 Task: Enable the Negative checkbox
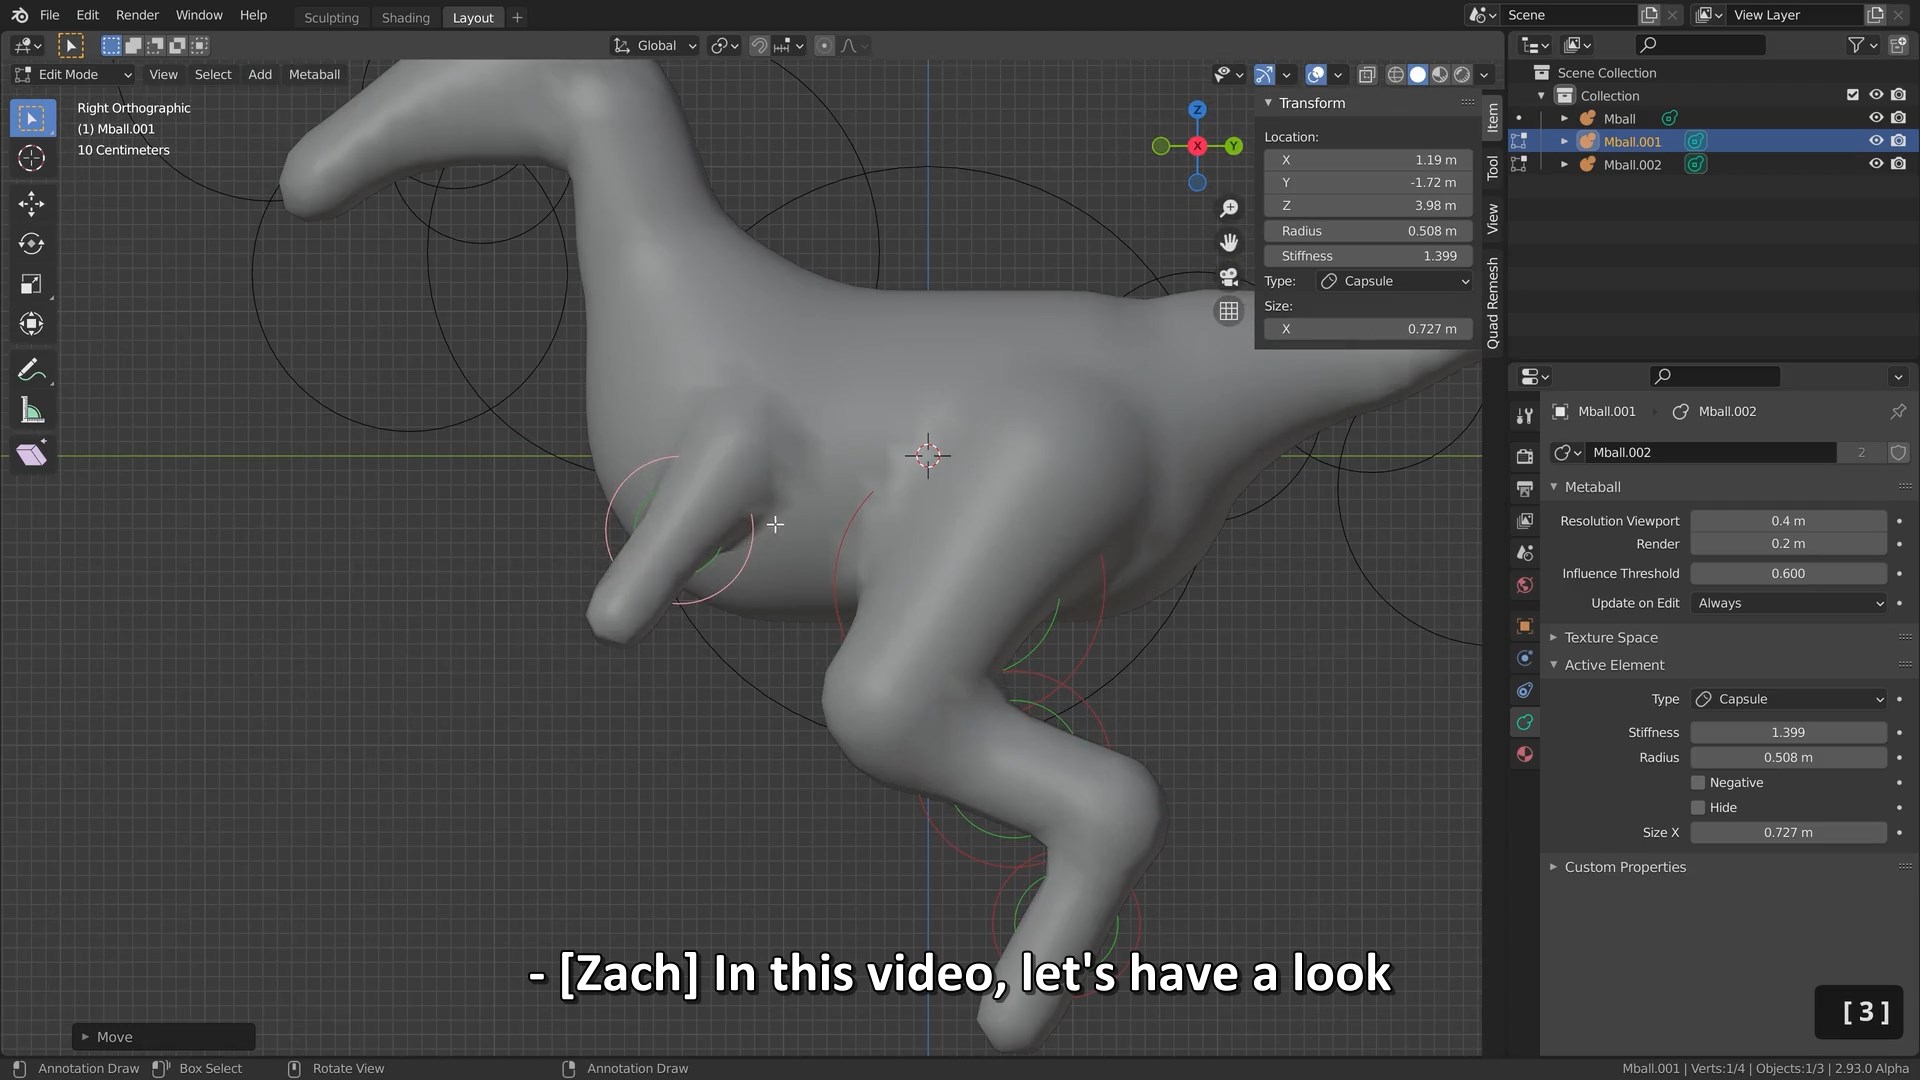(1698, 782)
